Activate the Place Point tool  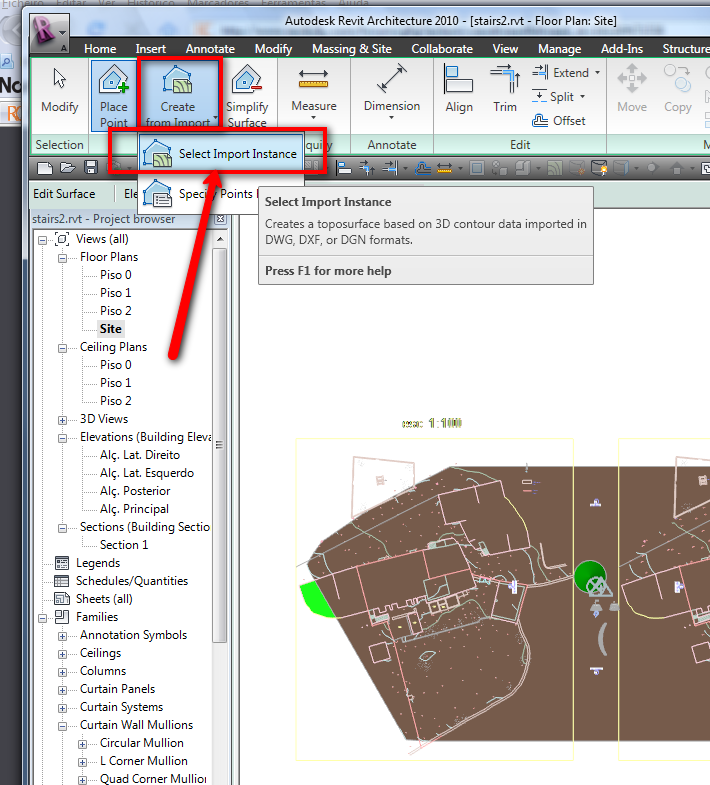point(114,92)
